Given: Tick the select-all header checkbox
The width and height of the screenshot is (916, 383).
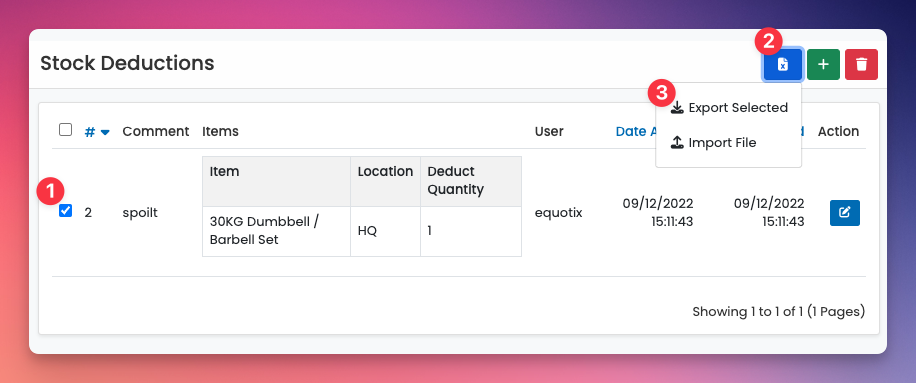Looking at the screenshot, I should 65,130.
